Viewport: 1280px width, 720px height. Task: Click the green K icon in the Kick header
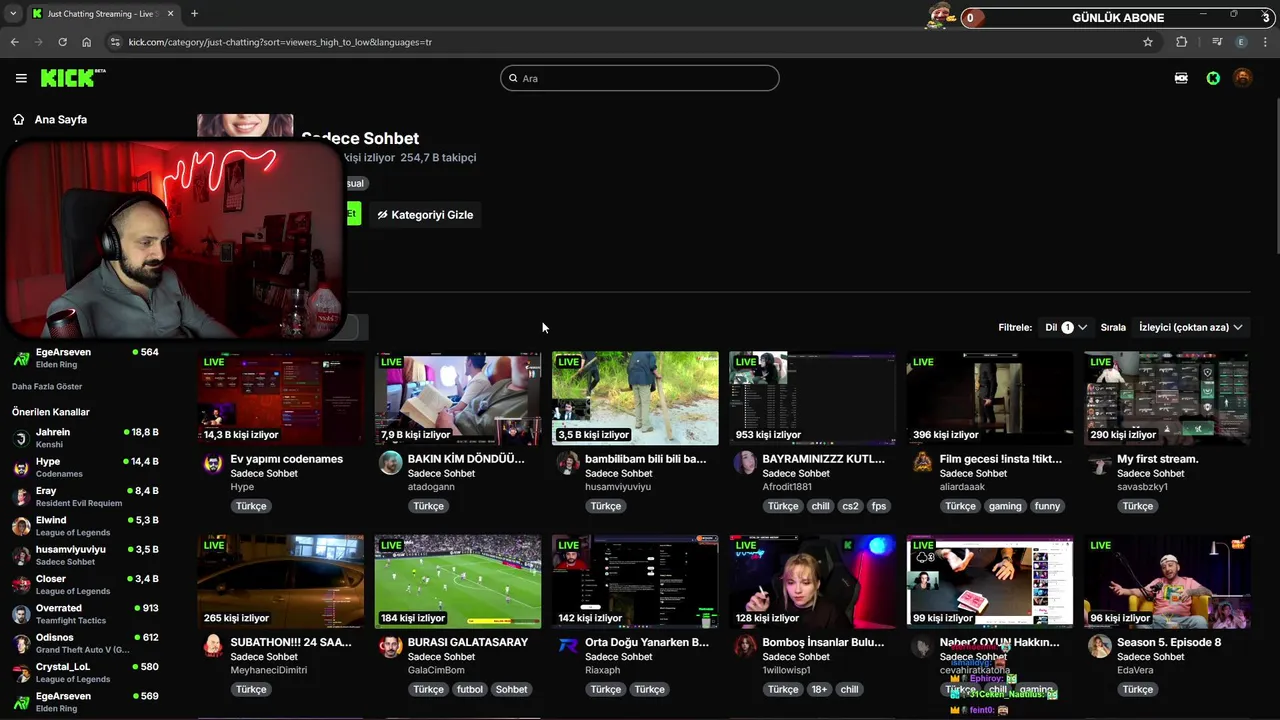click(x=1213, y=78)
